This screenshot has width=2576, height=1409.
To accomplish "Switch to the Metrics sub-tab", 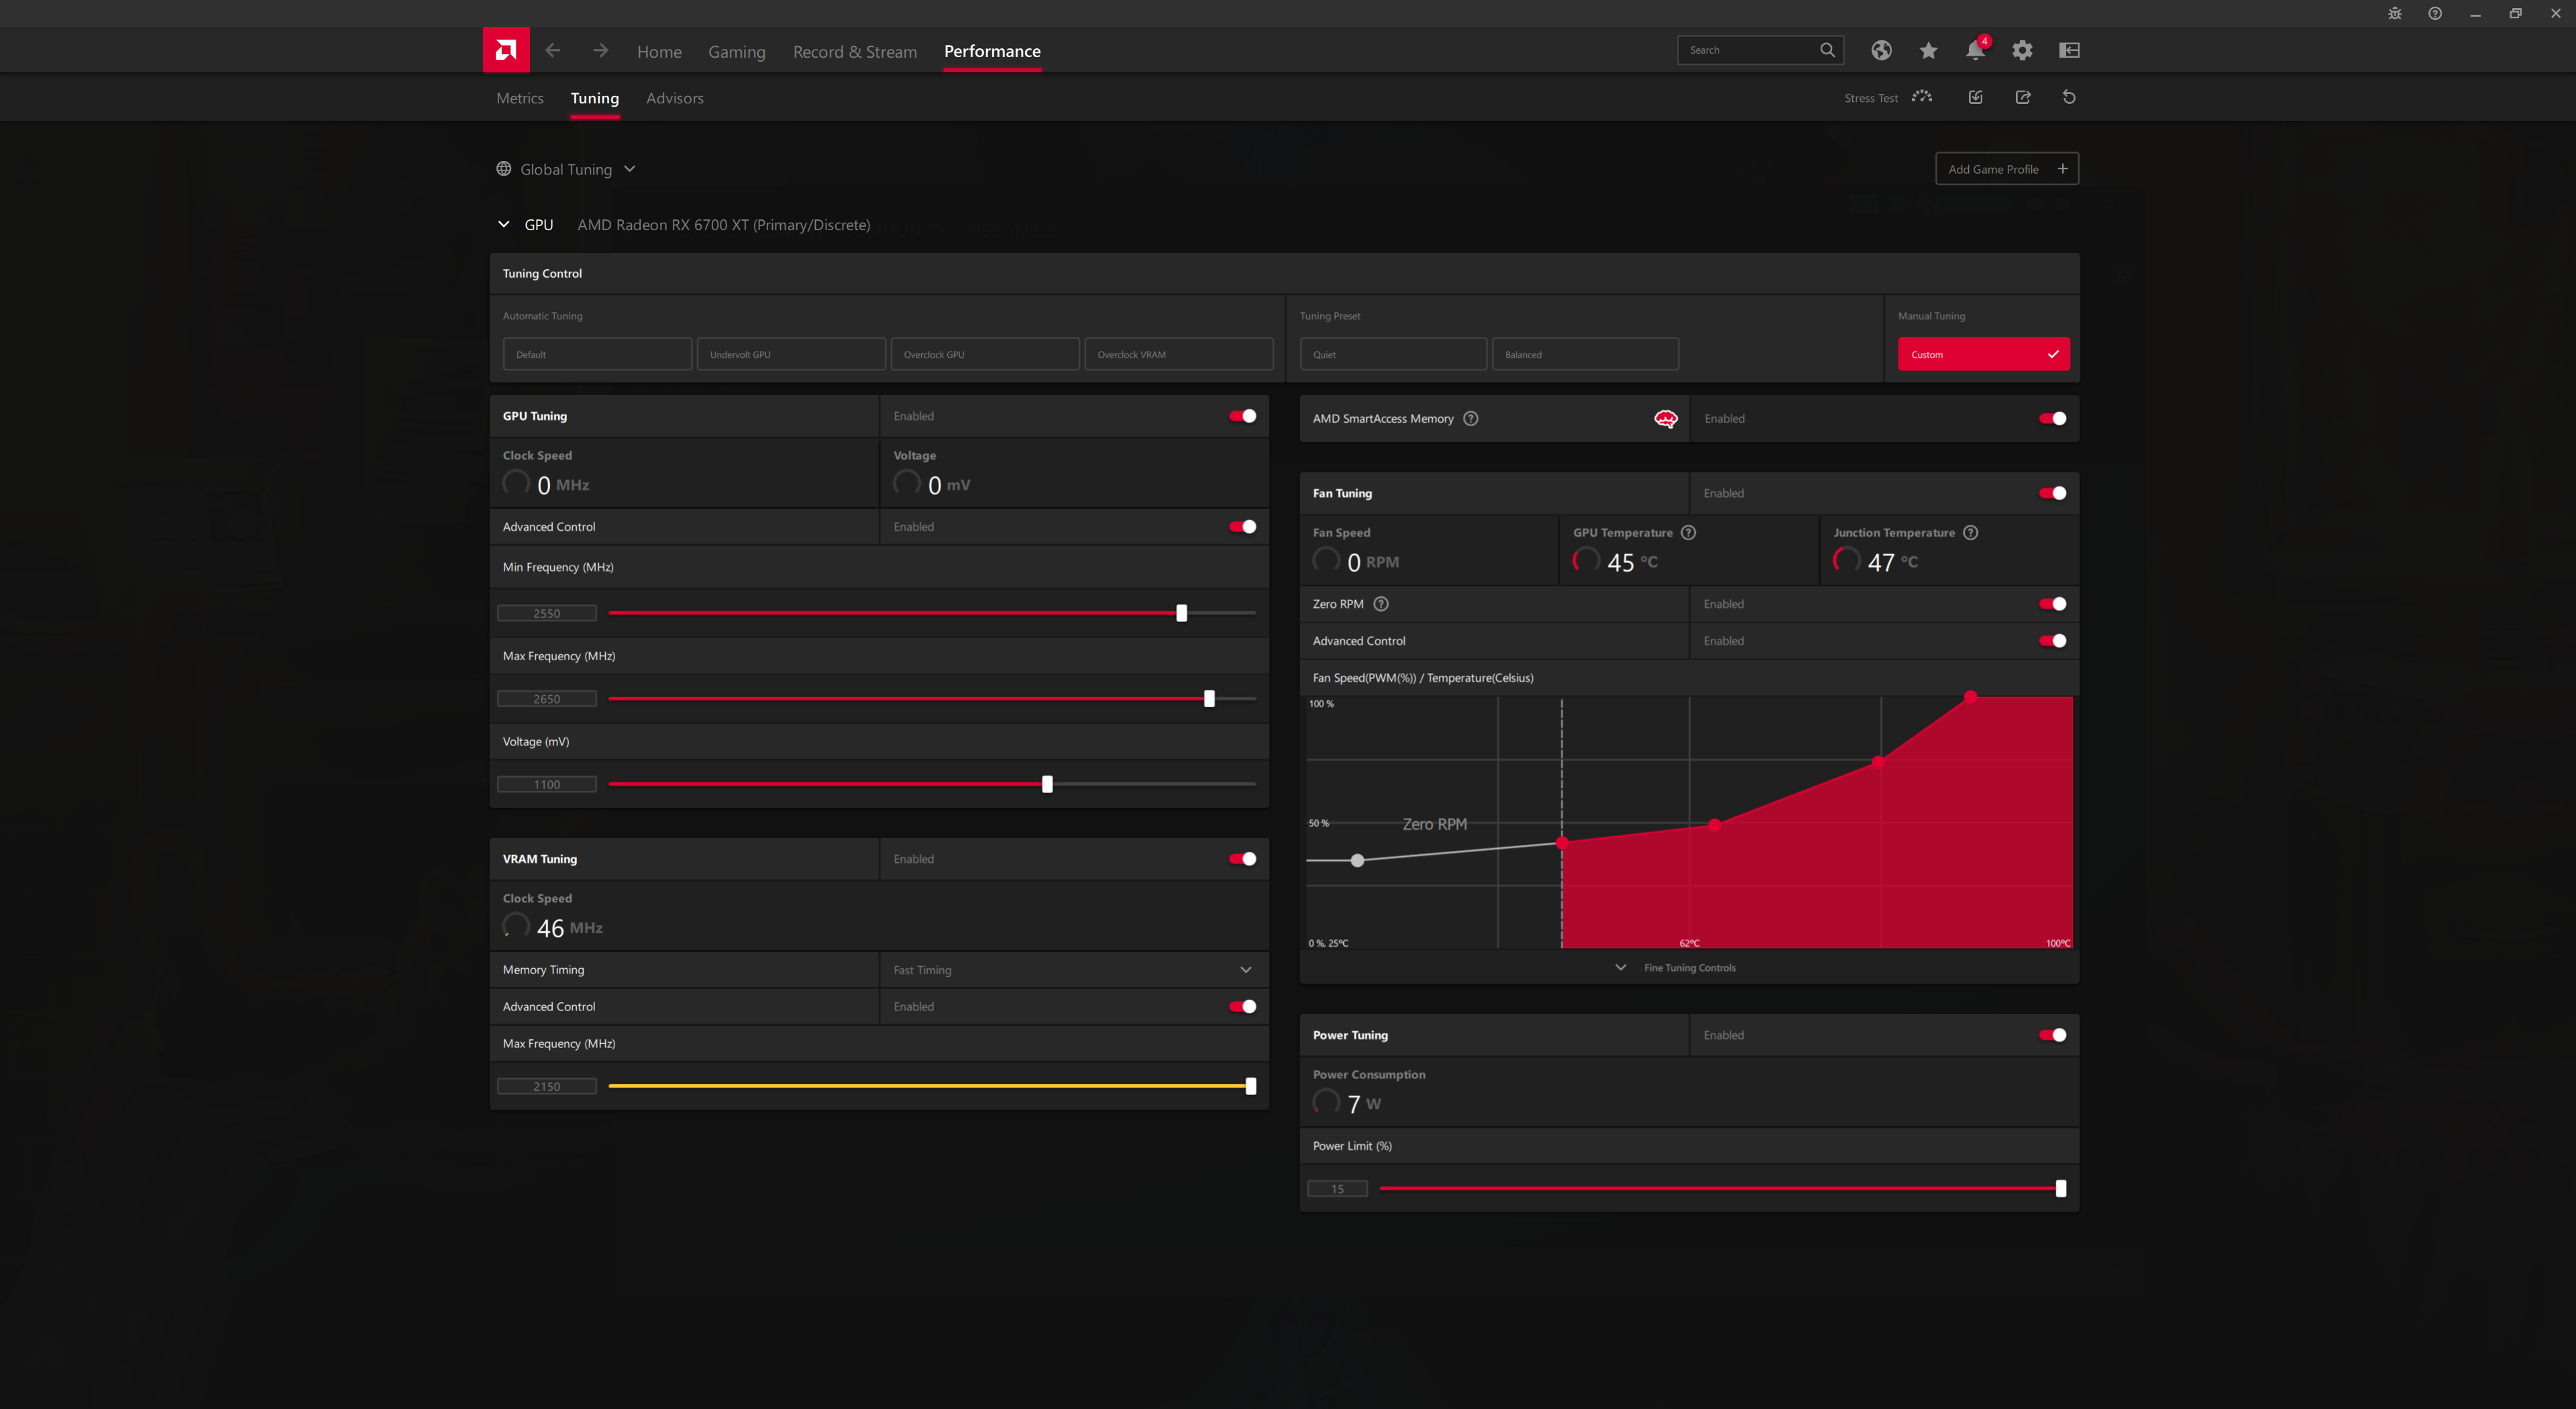I will pyautogui.click(x=519, y=98).
